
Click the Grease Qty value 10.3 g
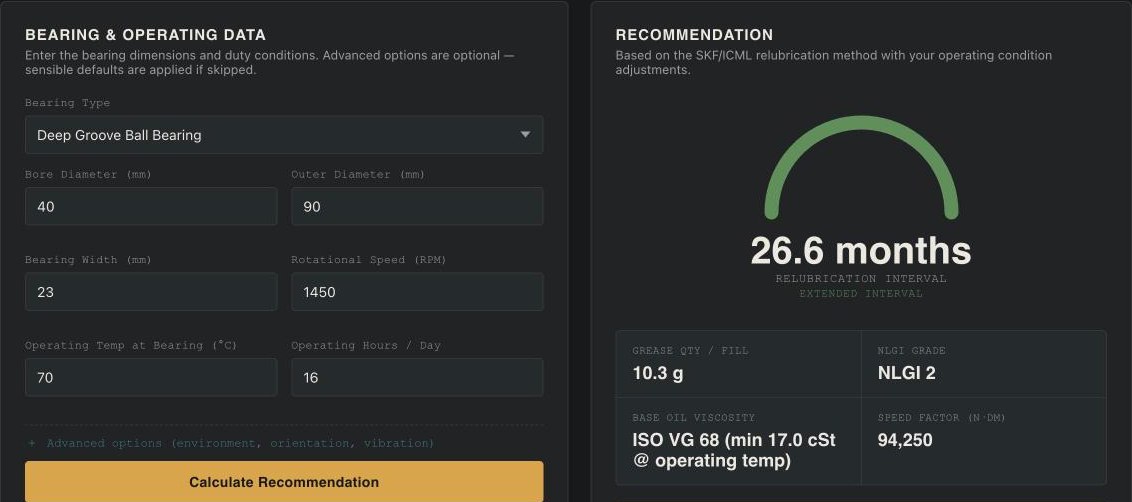(658, 373)
